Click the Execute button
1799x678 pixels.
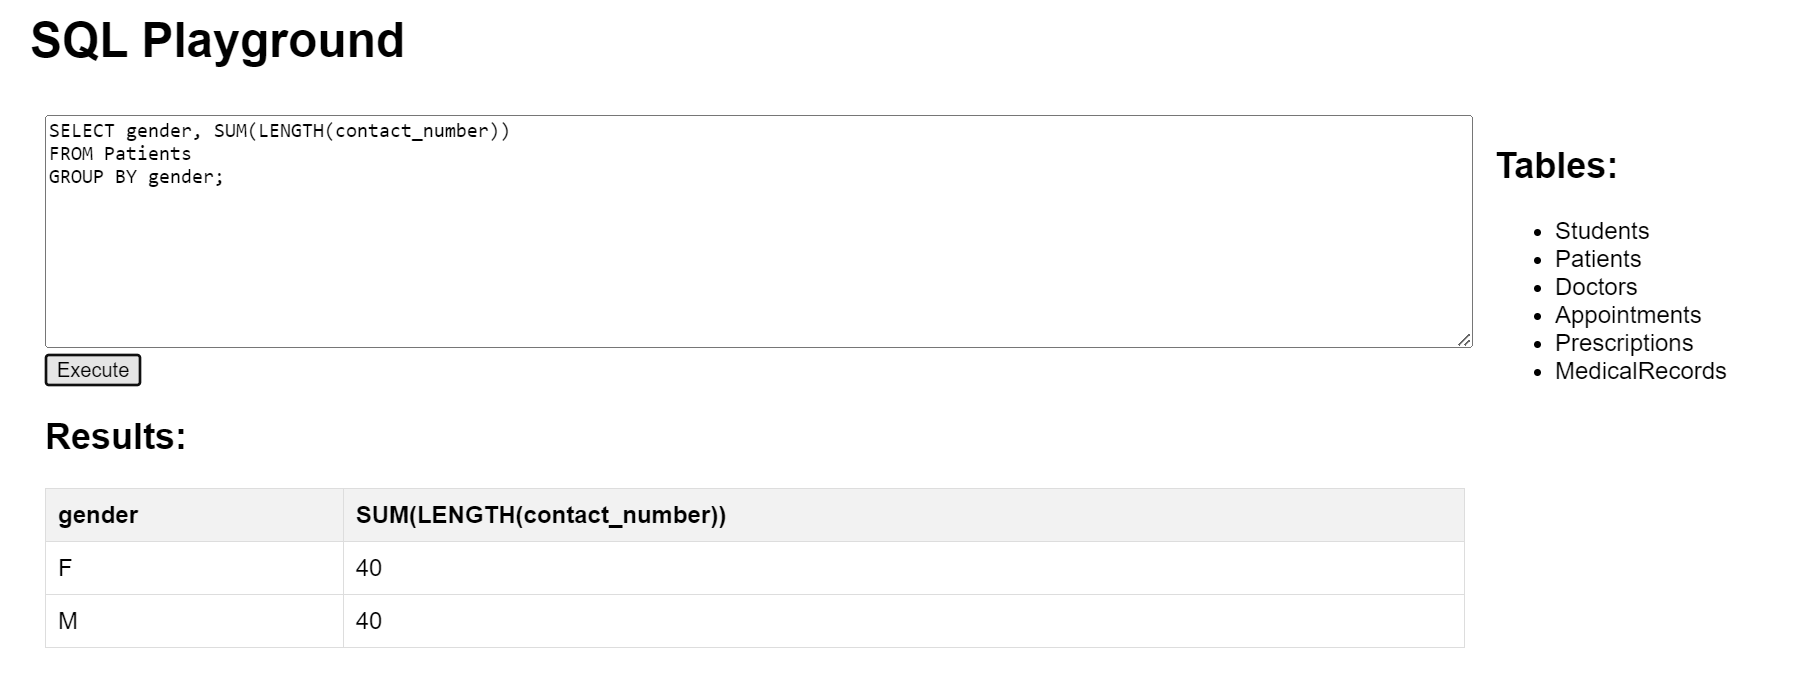(x=93, y=370)
